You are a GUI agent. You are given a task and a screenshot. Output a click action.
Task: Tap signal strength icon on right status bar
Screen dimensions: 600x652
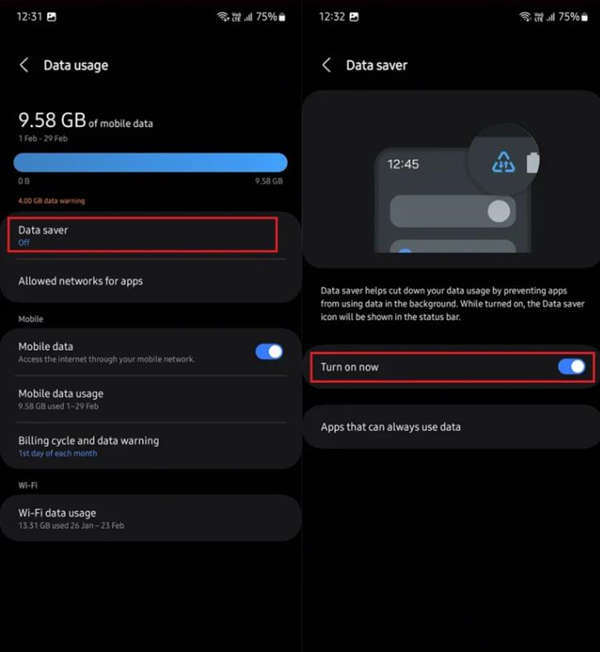pyautogui.click(x=551, y=17)
